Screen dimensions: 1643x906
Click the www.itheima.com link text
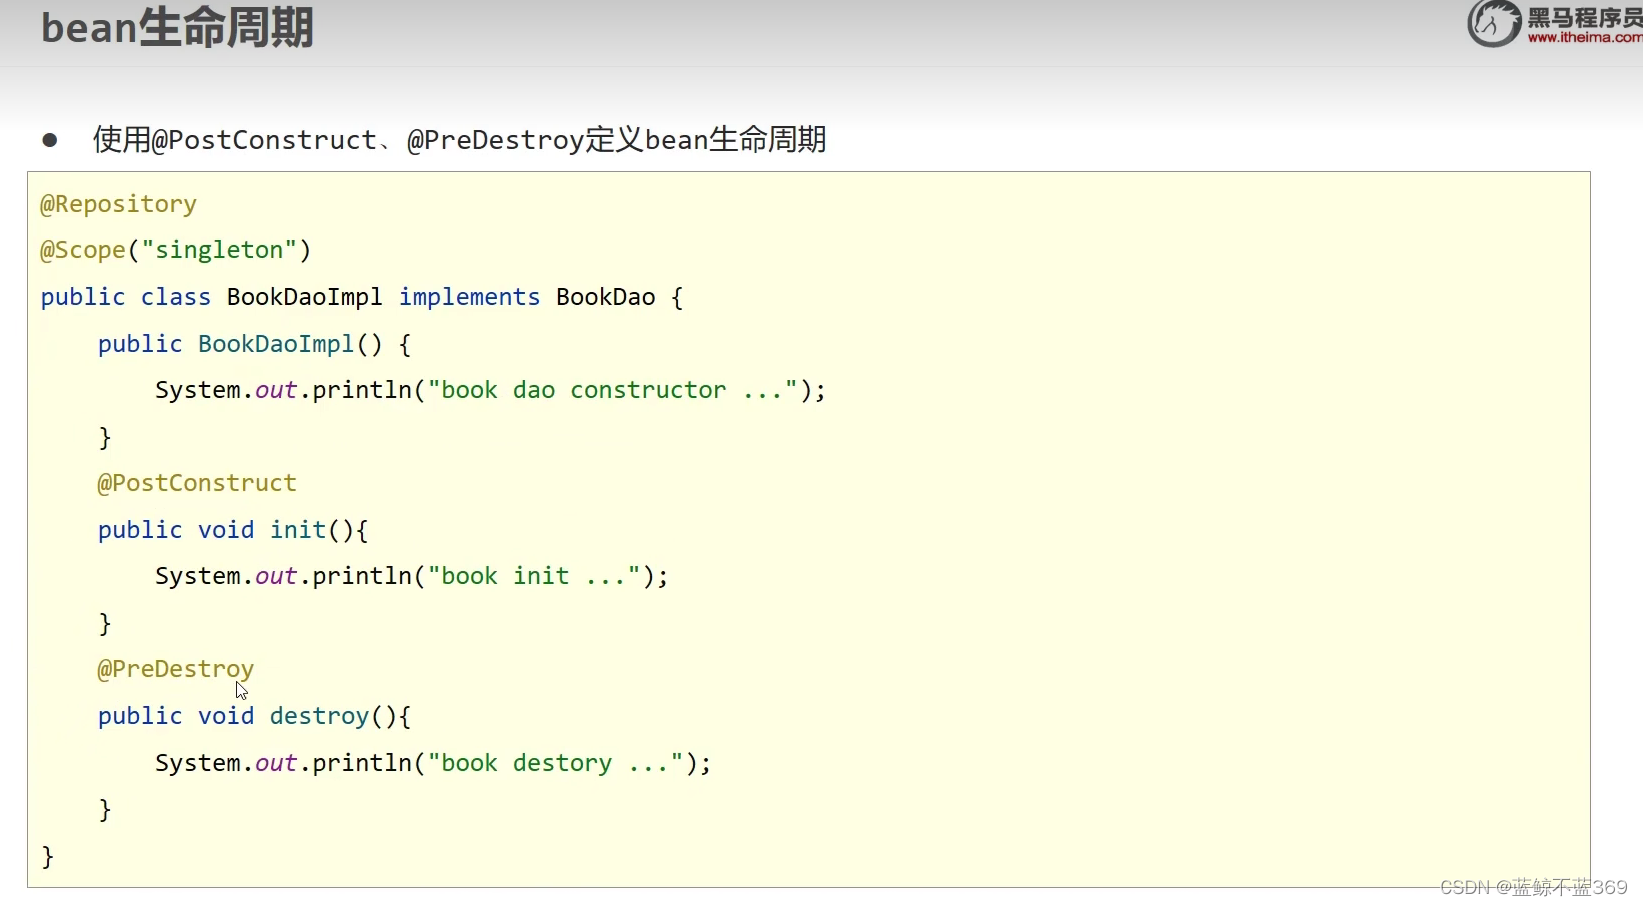click(1585, 38)
